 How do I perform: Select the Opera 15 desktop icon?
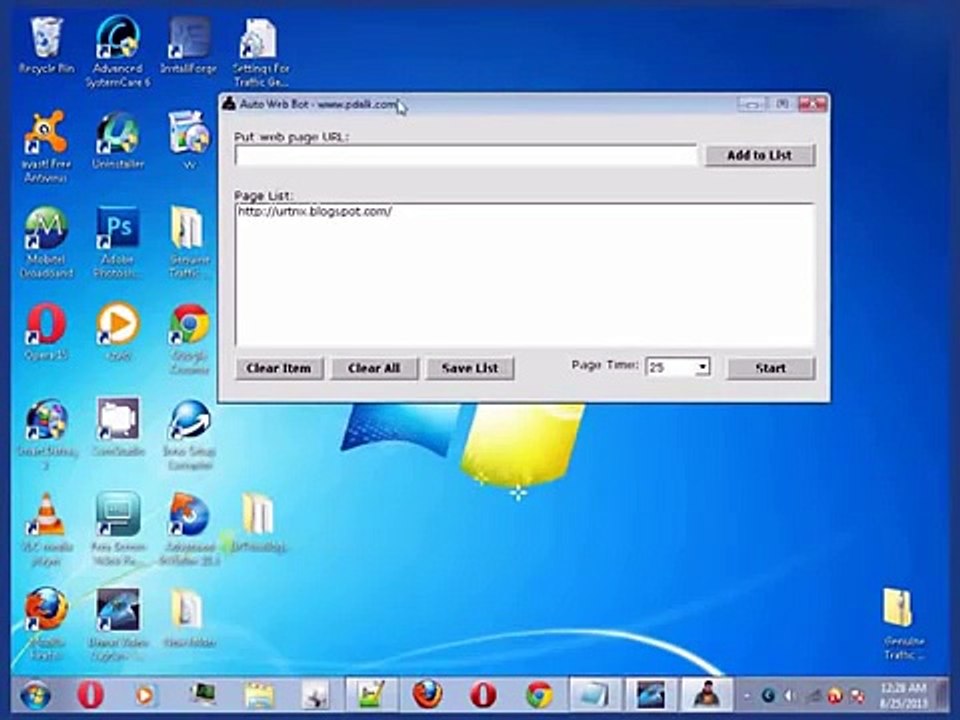[x=46, y=331]
